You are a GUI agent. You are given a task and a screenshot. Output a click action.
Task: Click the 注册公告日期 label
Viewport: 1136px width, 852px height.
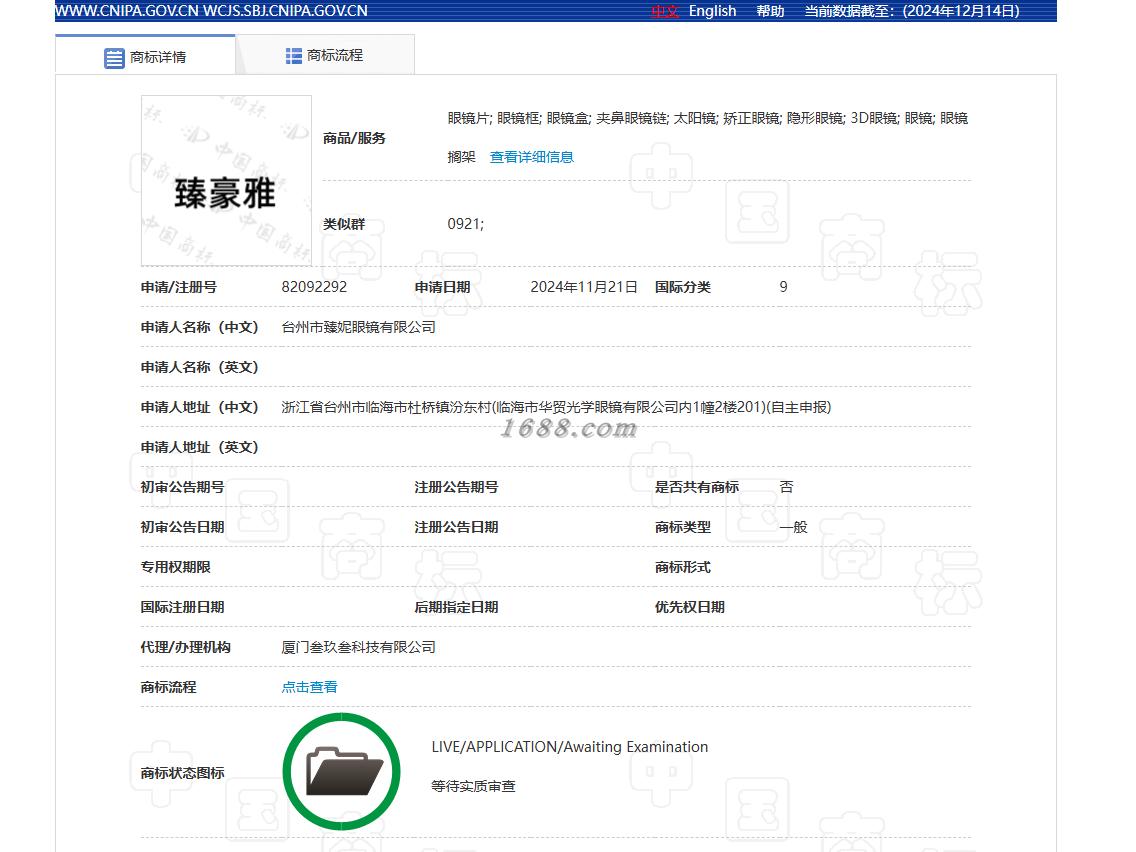coord(456,527)
